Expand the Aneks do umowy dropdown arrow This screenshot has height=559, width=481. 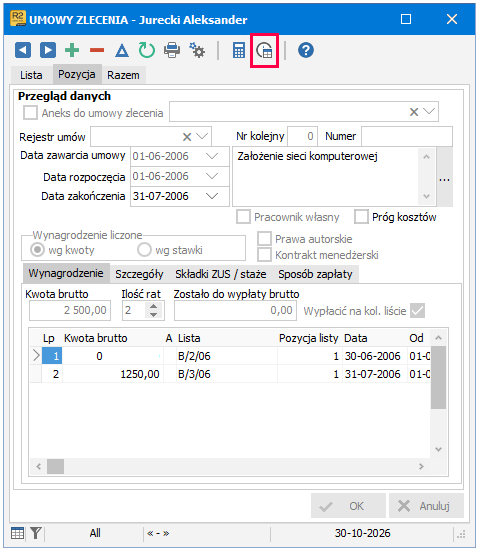pyautogui.click(x=429, y=112)
